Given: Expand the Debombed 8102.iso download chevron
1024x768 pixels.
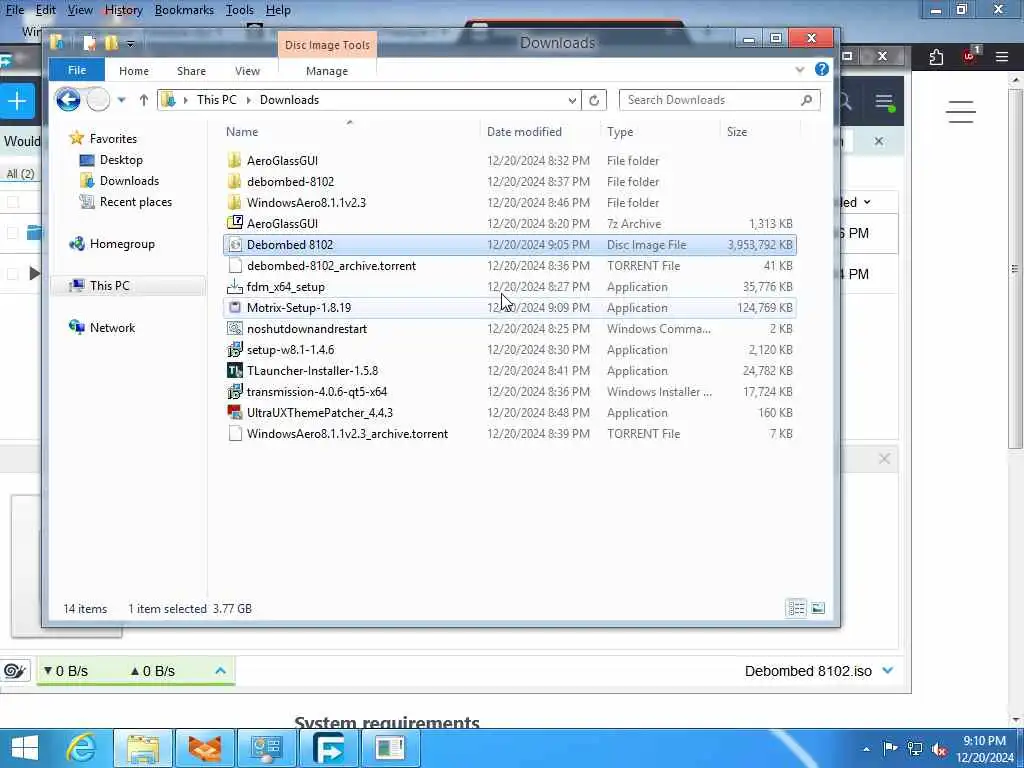Looking at the screenshot, I should [888, 671].
